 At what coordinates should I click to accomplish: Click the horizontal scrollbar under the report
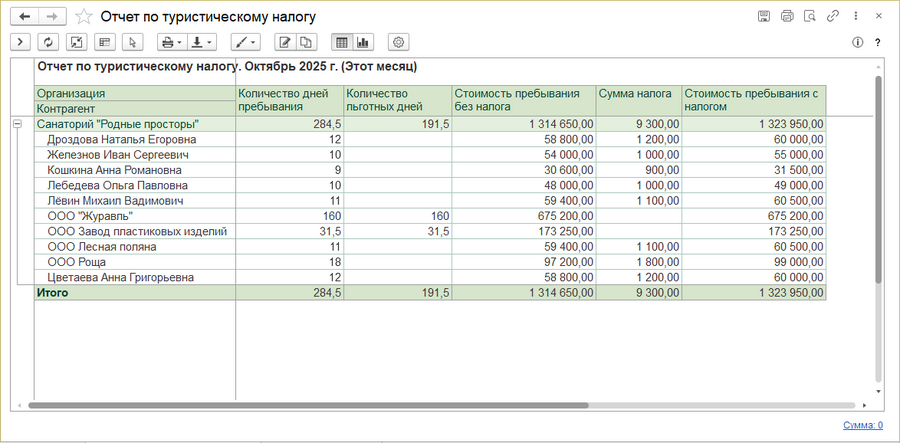300,406
